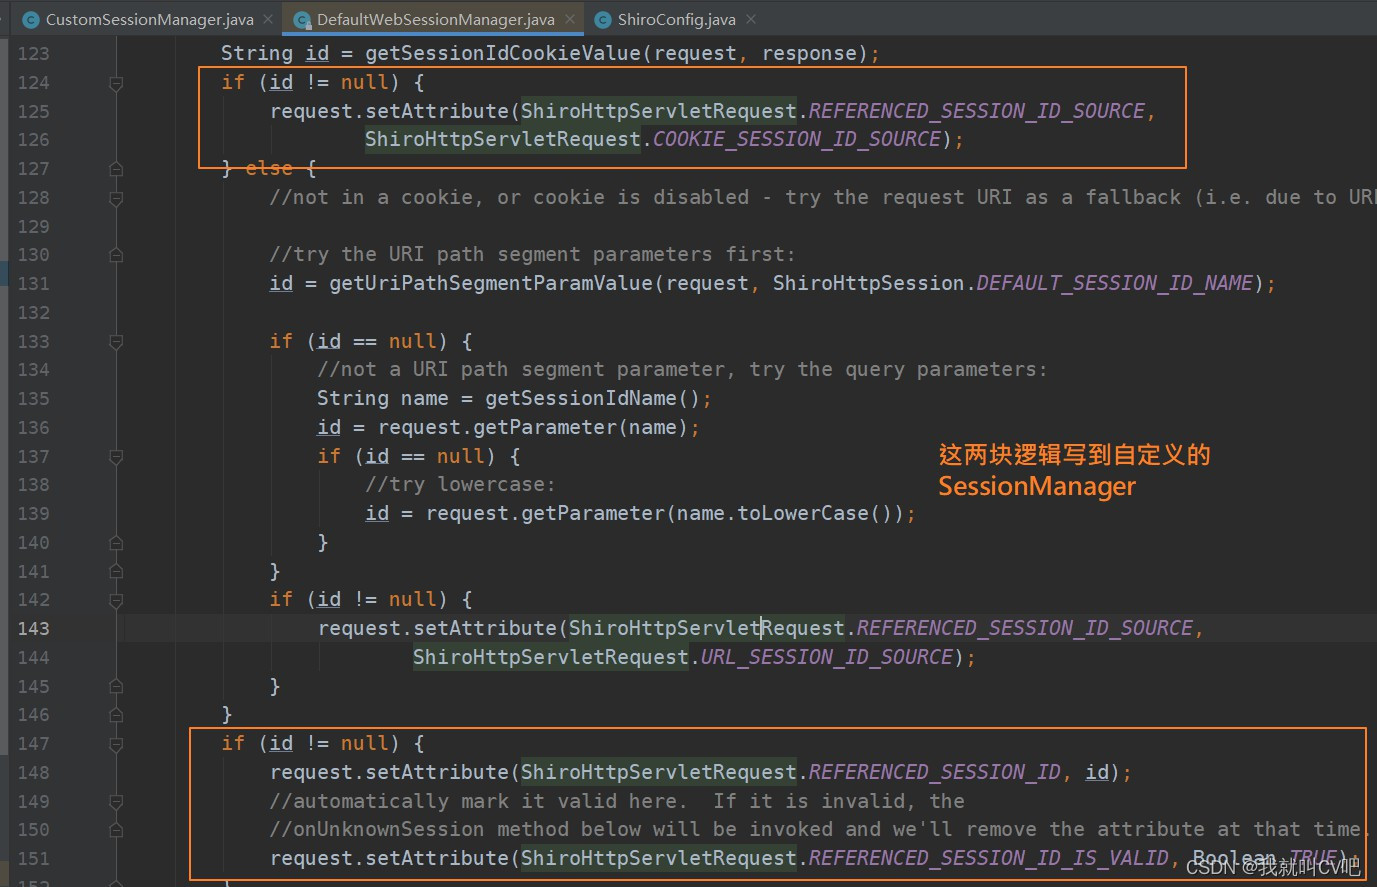
Task: Click '//not a URI path segment parameter' comment
Action: pyautogui.click(x=682, y=370)
